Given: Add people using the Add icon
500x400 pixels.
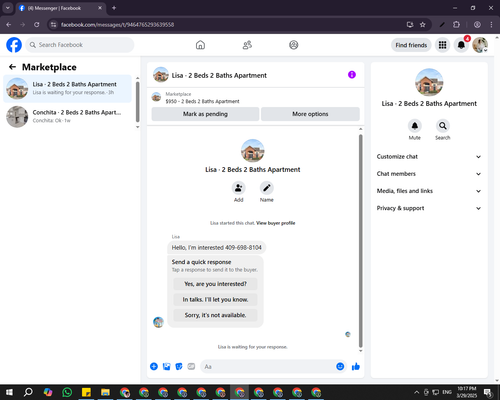Looking at the screenshot, I should click(x=239, y=188).
